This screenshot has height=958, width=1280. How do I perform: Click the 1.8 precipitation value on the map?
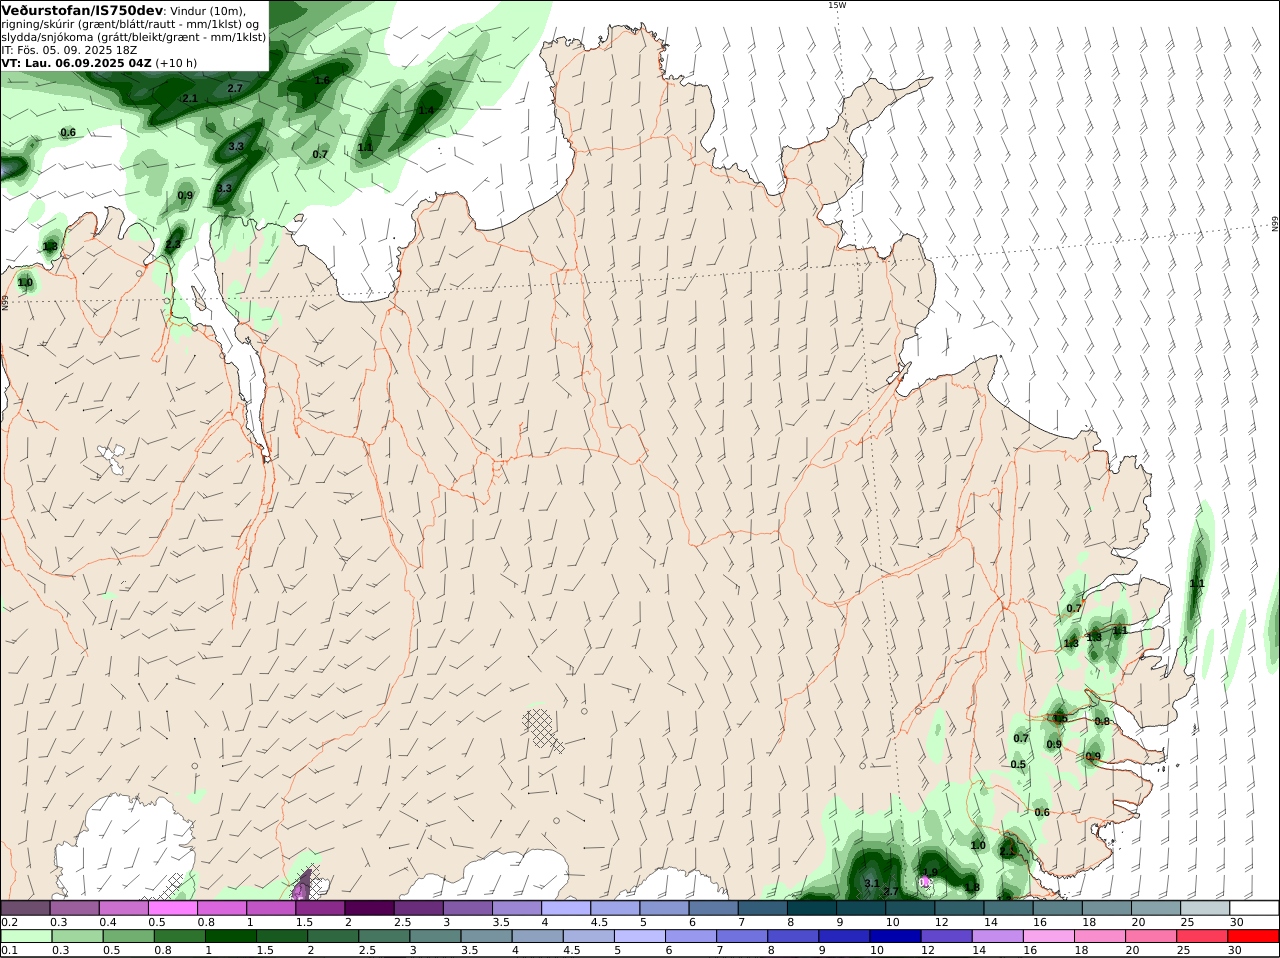click(x=971, y=887)
